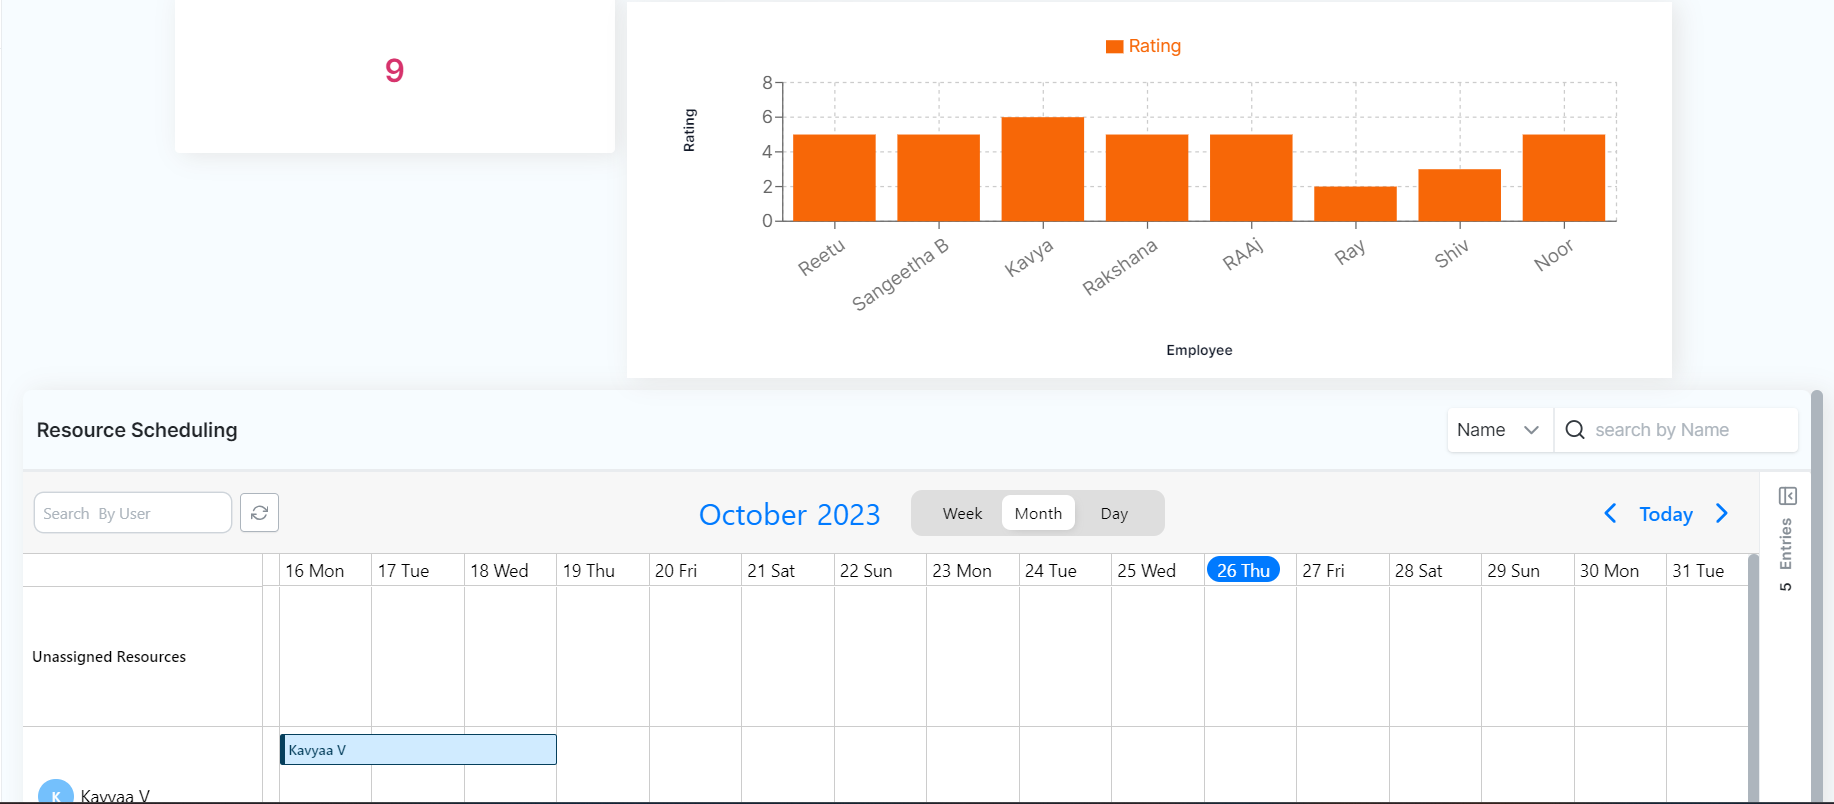Open the Kavyaa V schedule event bar
The height and width of the screenshot is (804, 1834).
point(418,750)
